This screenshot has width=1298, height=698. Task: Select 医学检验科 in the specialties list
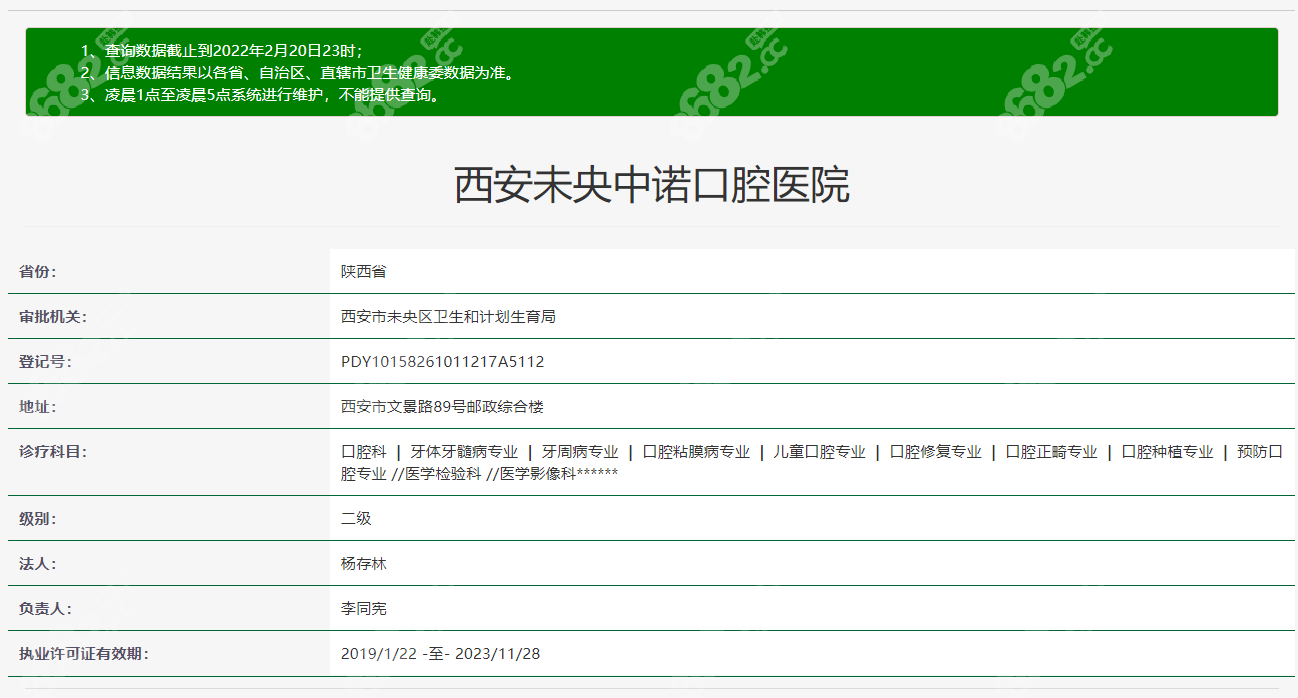tap(443, 474)
